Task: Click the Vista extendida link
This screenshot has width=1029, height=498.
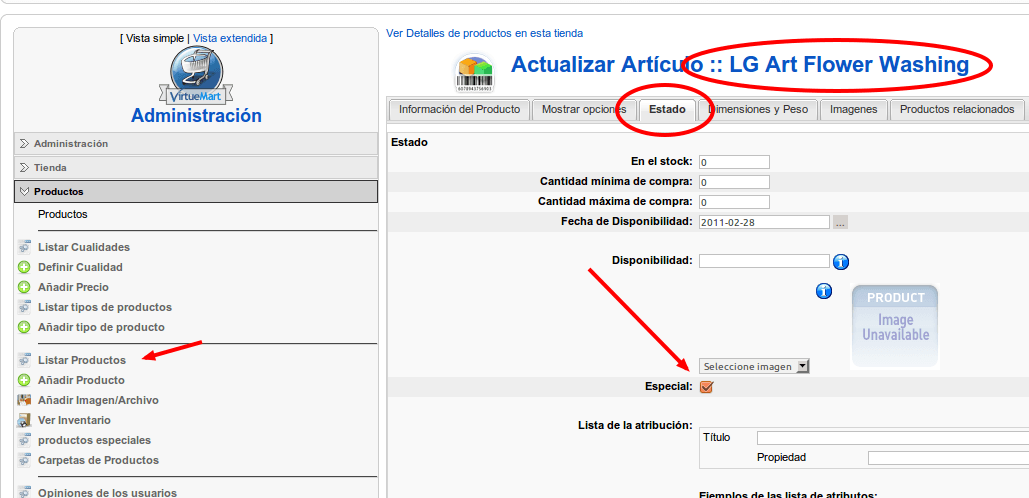Action: coord(230,39)
